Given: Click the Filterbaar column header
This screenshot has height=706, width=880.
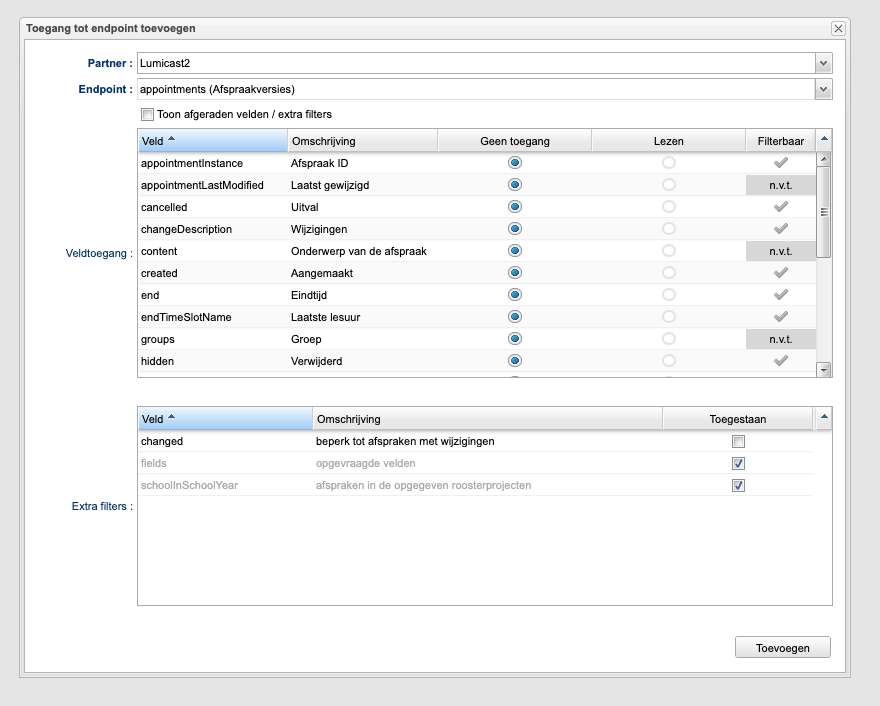Looking at the screenshot, I should click(x=781, y=141).
